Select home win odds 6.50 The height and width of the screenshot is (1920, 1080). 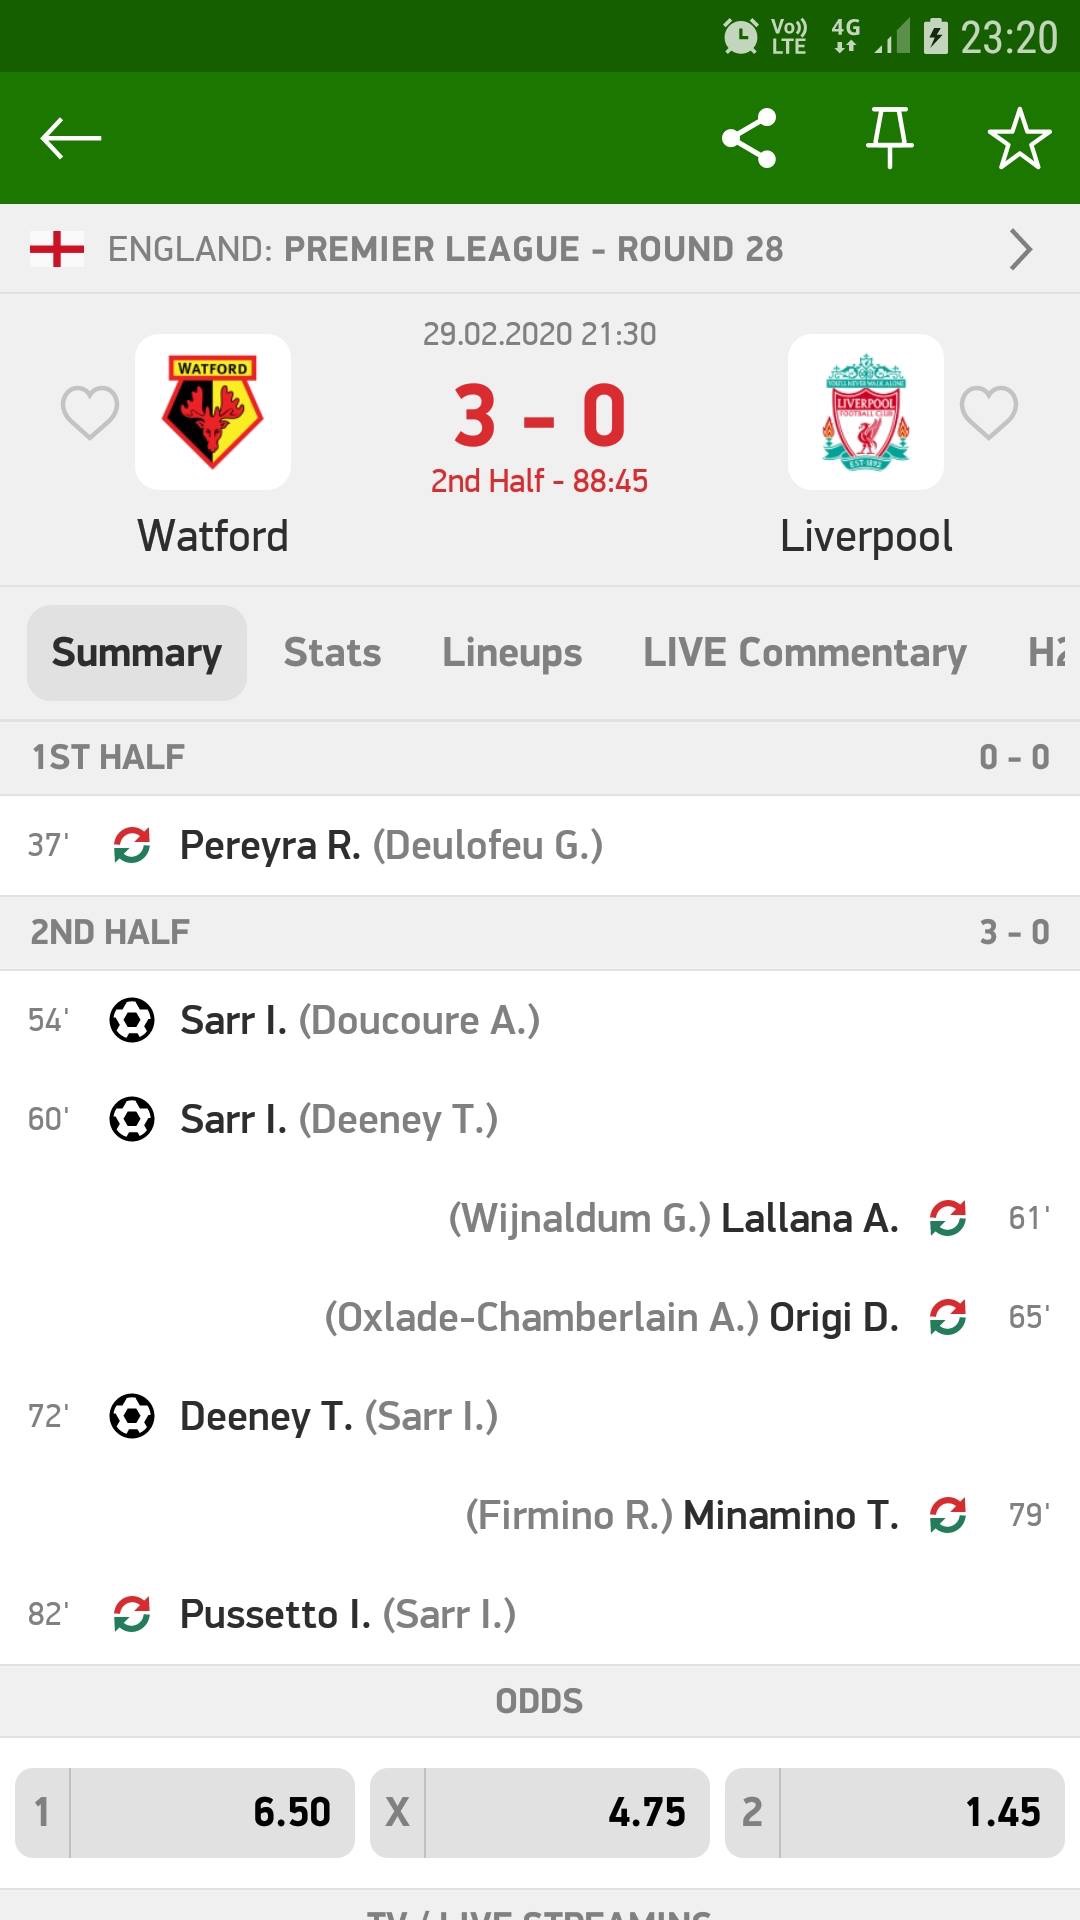click(x=185, y=1812)
